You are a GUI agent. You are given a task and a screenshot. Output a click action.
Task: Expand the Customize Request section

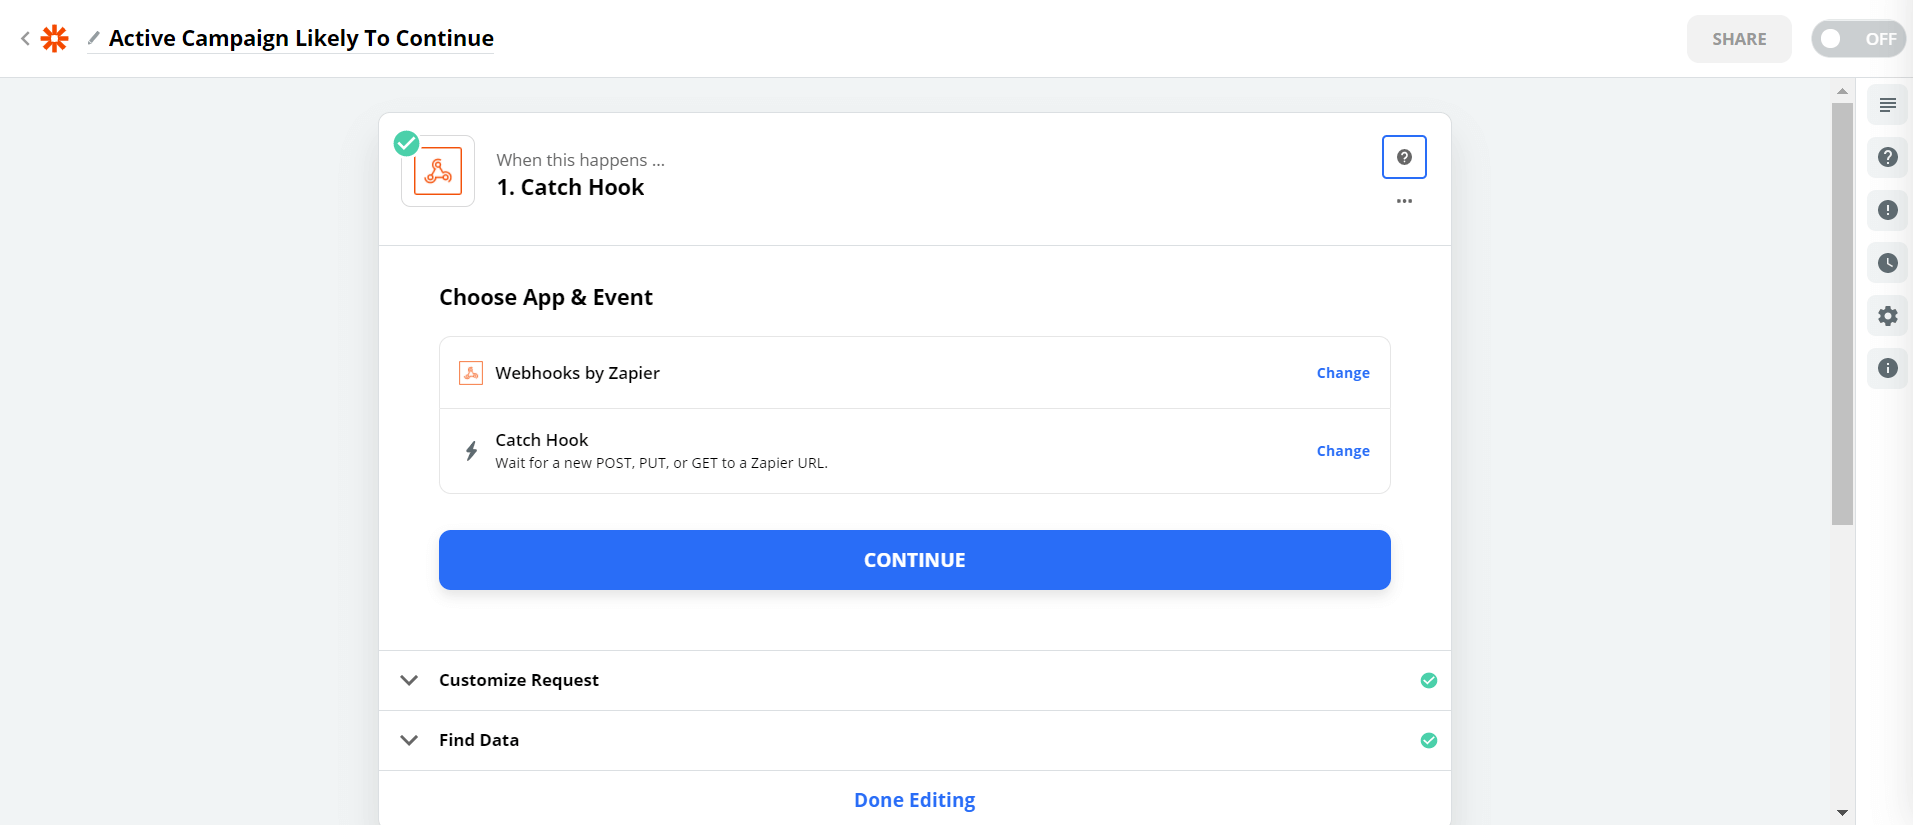(x=518, y=680)
